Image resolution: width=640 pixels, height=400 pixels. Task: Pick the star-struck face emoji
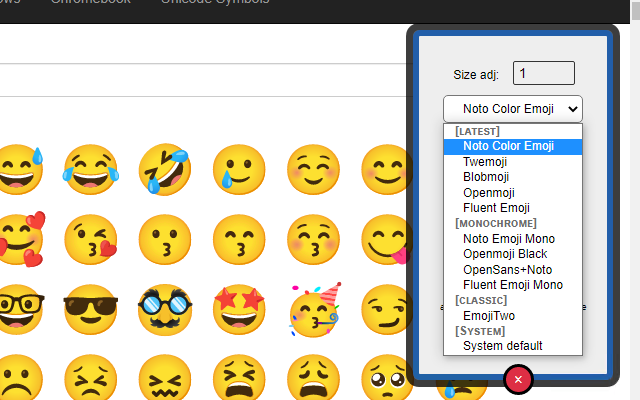point(239,310)
